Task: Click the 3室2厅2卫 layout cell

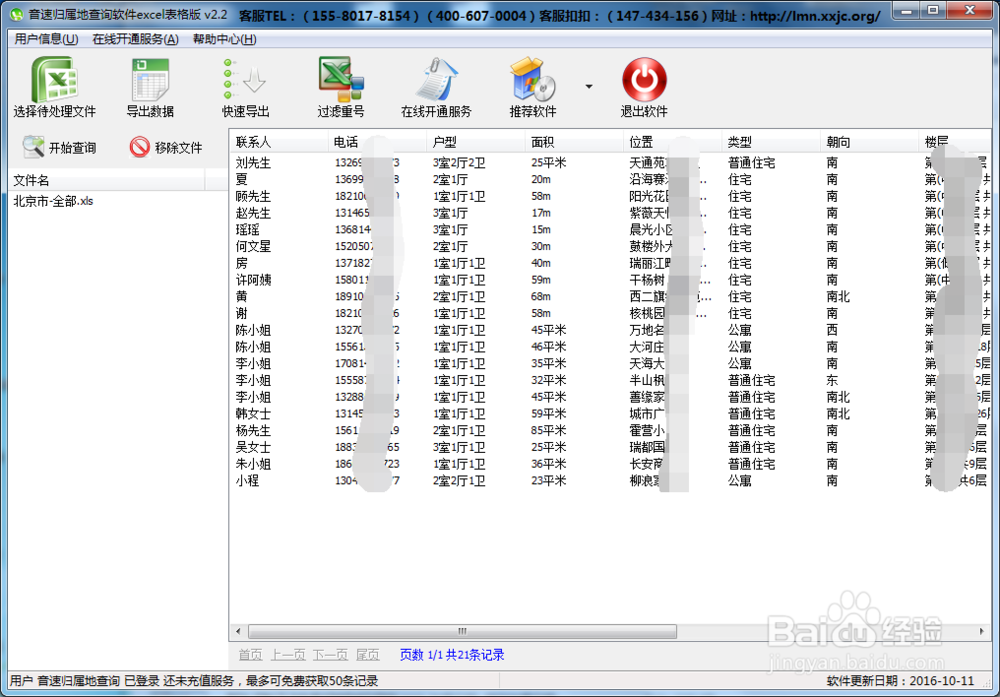Action: [x=459, y=163]
